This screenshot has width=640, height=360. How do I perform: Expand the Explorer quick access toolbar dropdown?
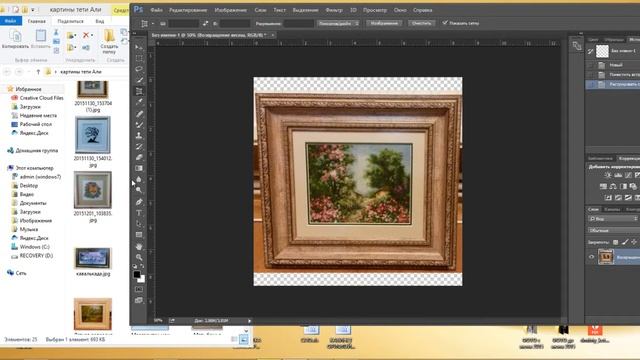(33, 9)
